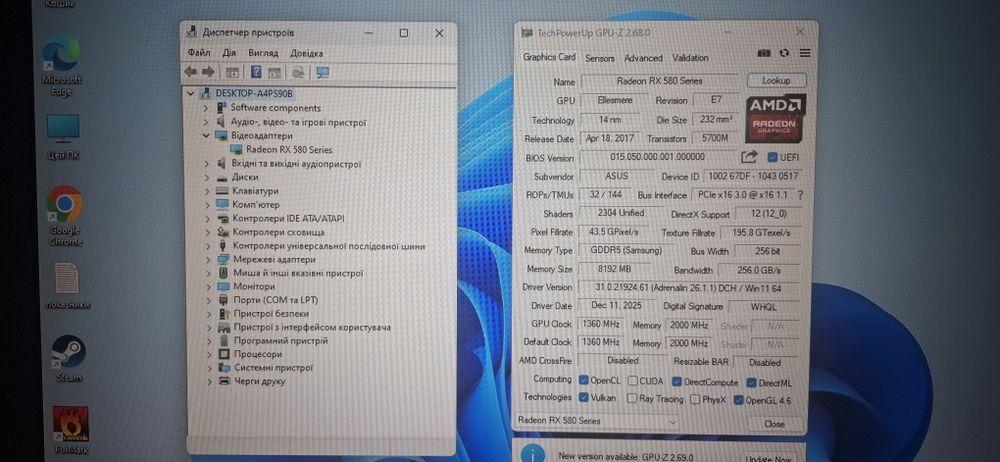This screenshot has height=462, width=1000.
Task: Click the Lookup button
Action: tap(776, 80)
